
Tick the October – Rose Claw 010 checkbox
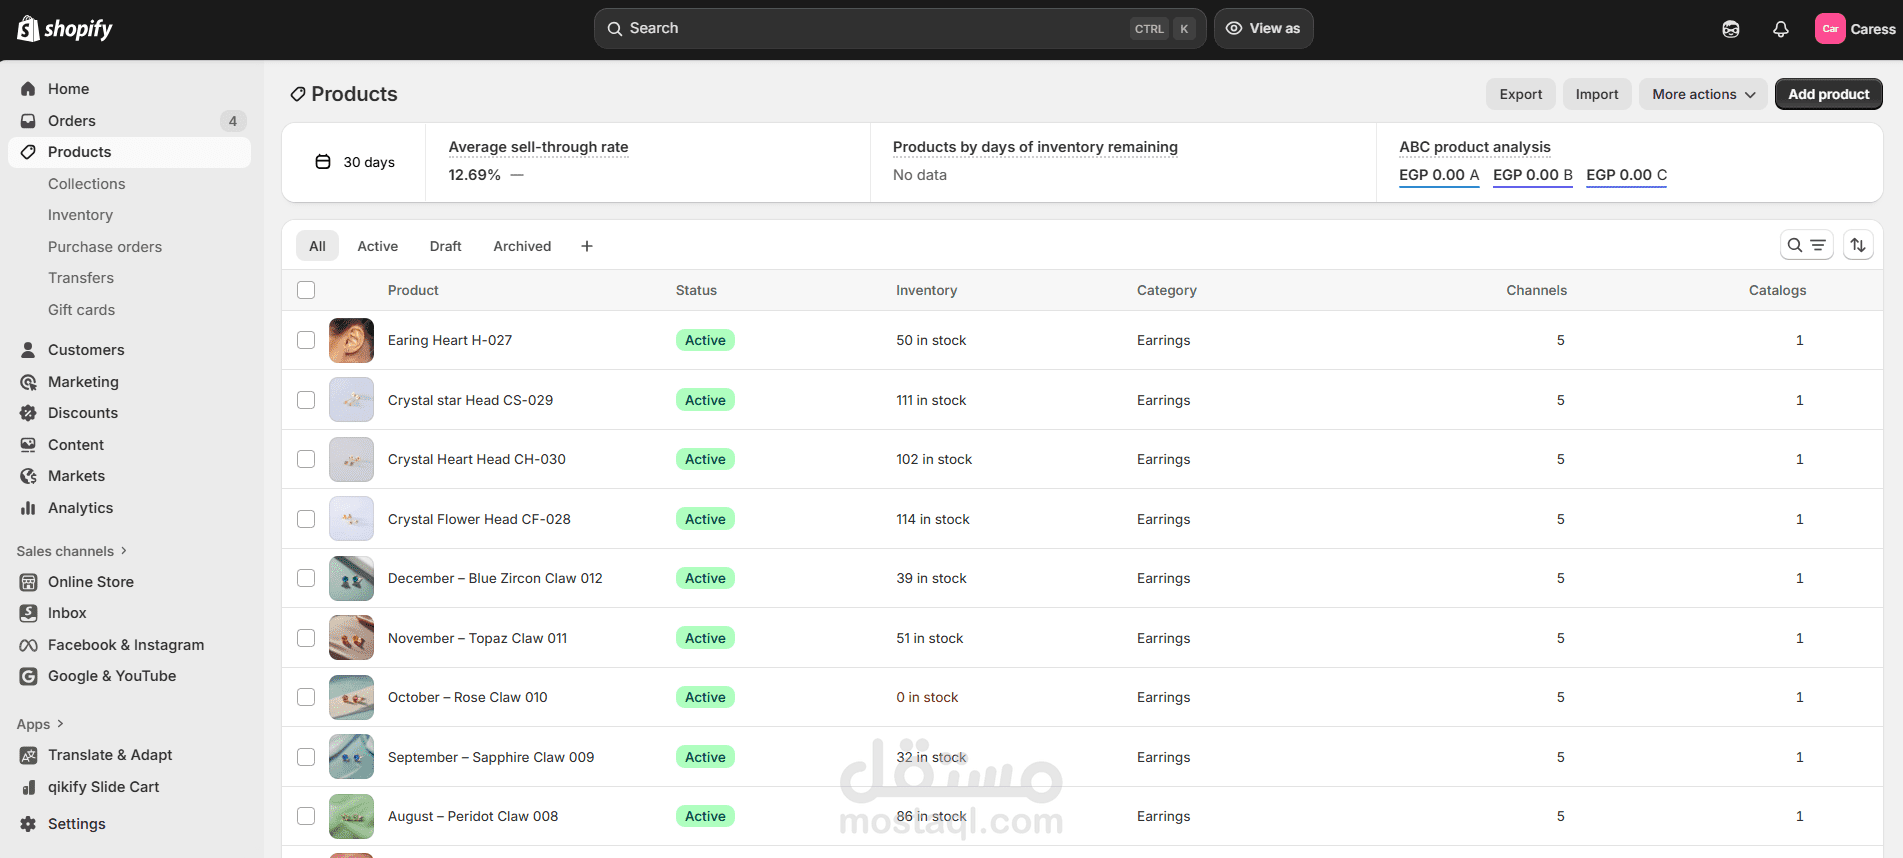(306, 697)
